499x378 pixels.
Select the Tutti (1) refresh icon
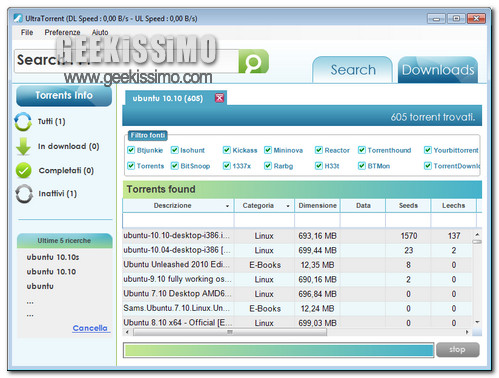point(23,122)
